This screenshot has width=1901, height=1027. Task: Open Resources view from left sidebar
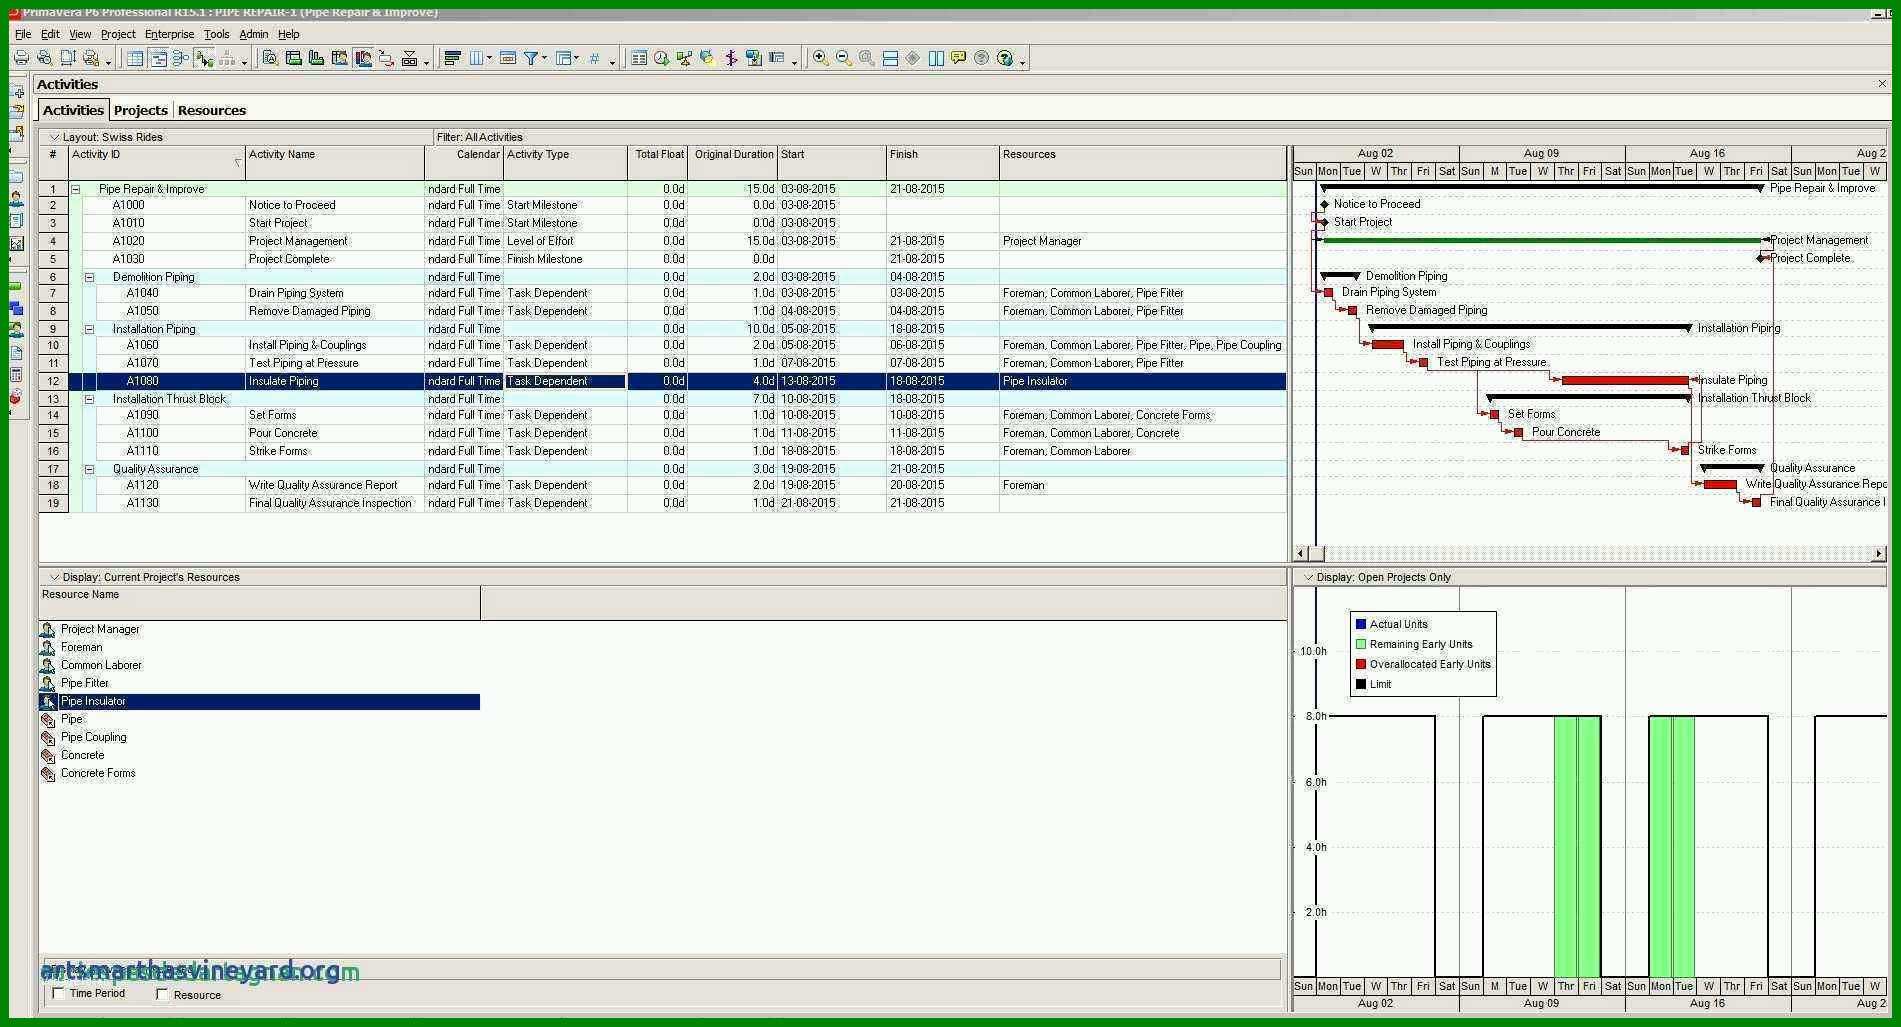pyautogui.click(x=16, y=198)
